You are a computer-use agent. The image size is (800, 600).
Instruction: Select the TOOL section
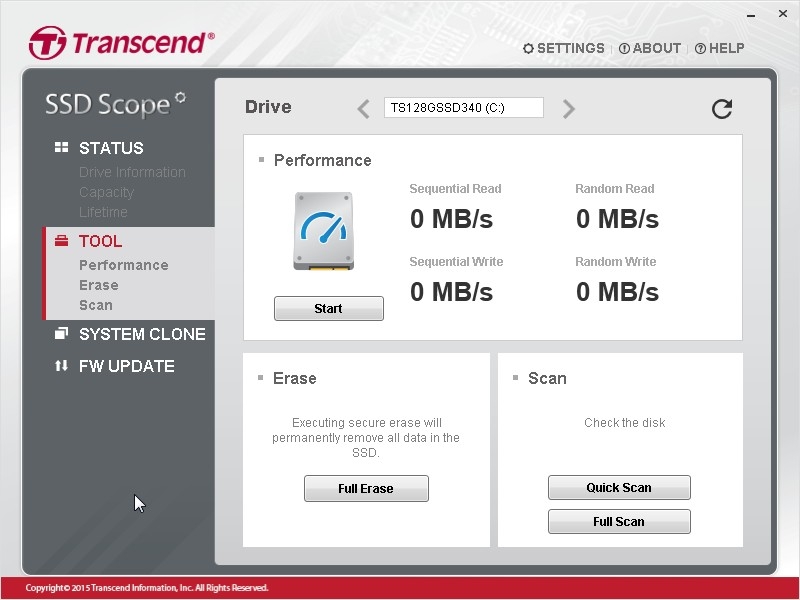(x=101, y=241)
